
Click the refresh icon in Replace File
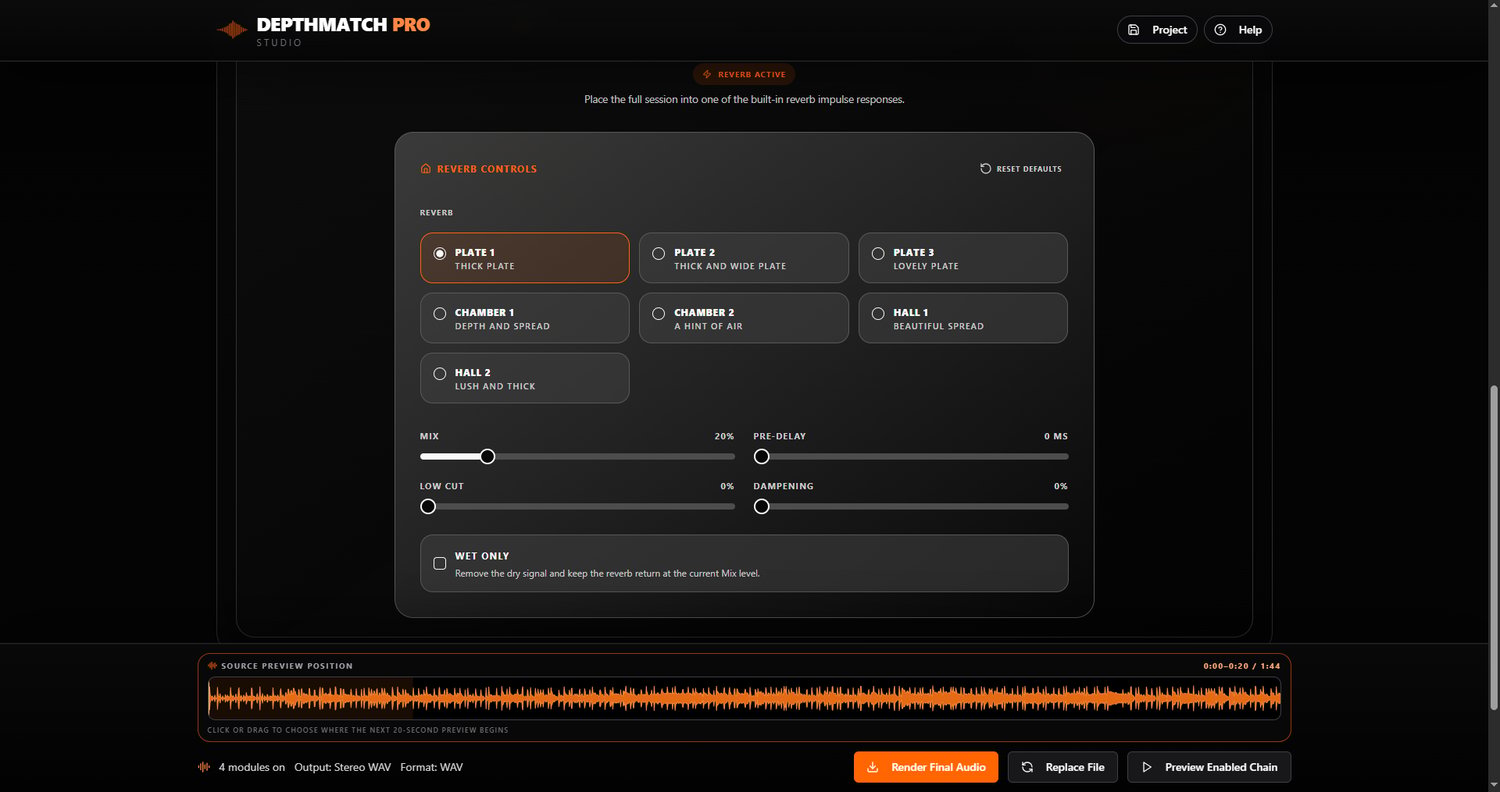pyautogui.click(x=1027, y=767)
